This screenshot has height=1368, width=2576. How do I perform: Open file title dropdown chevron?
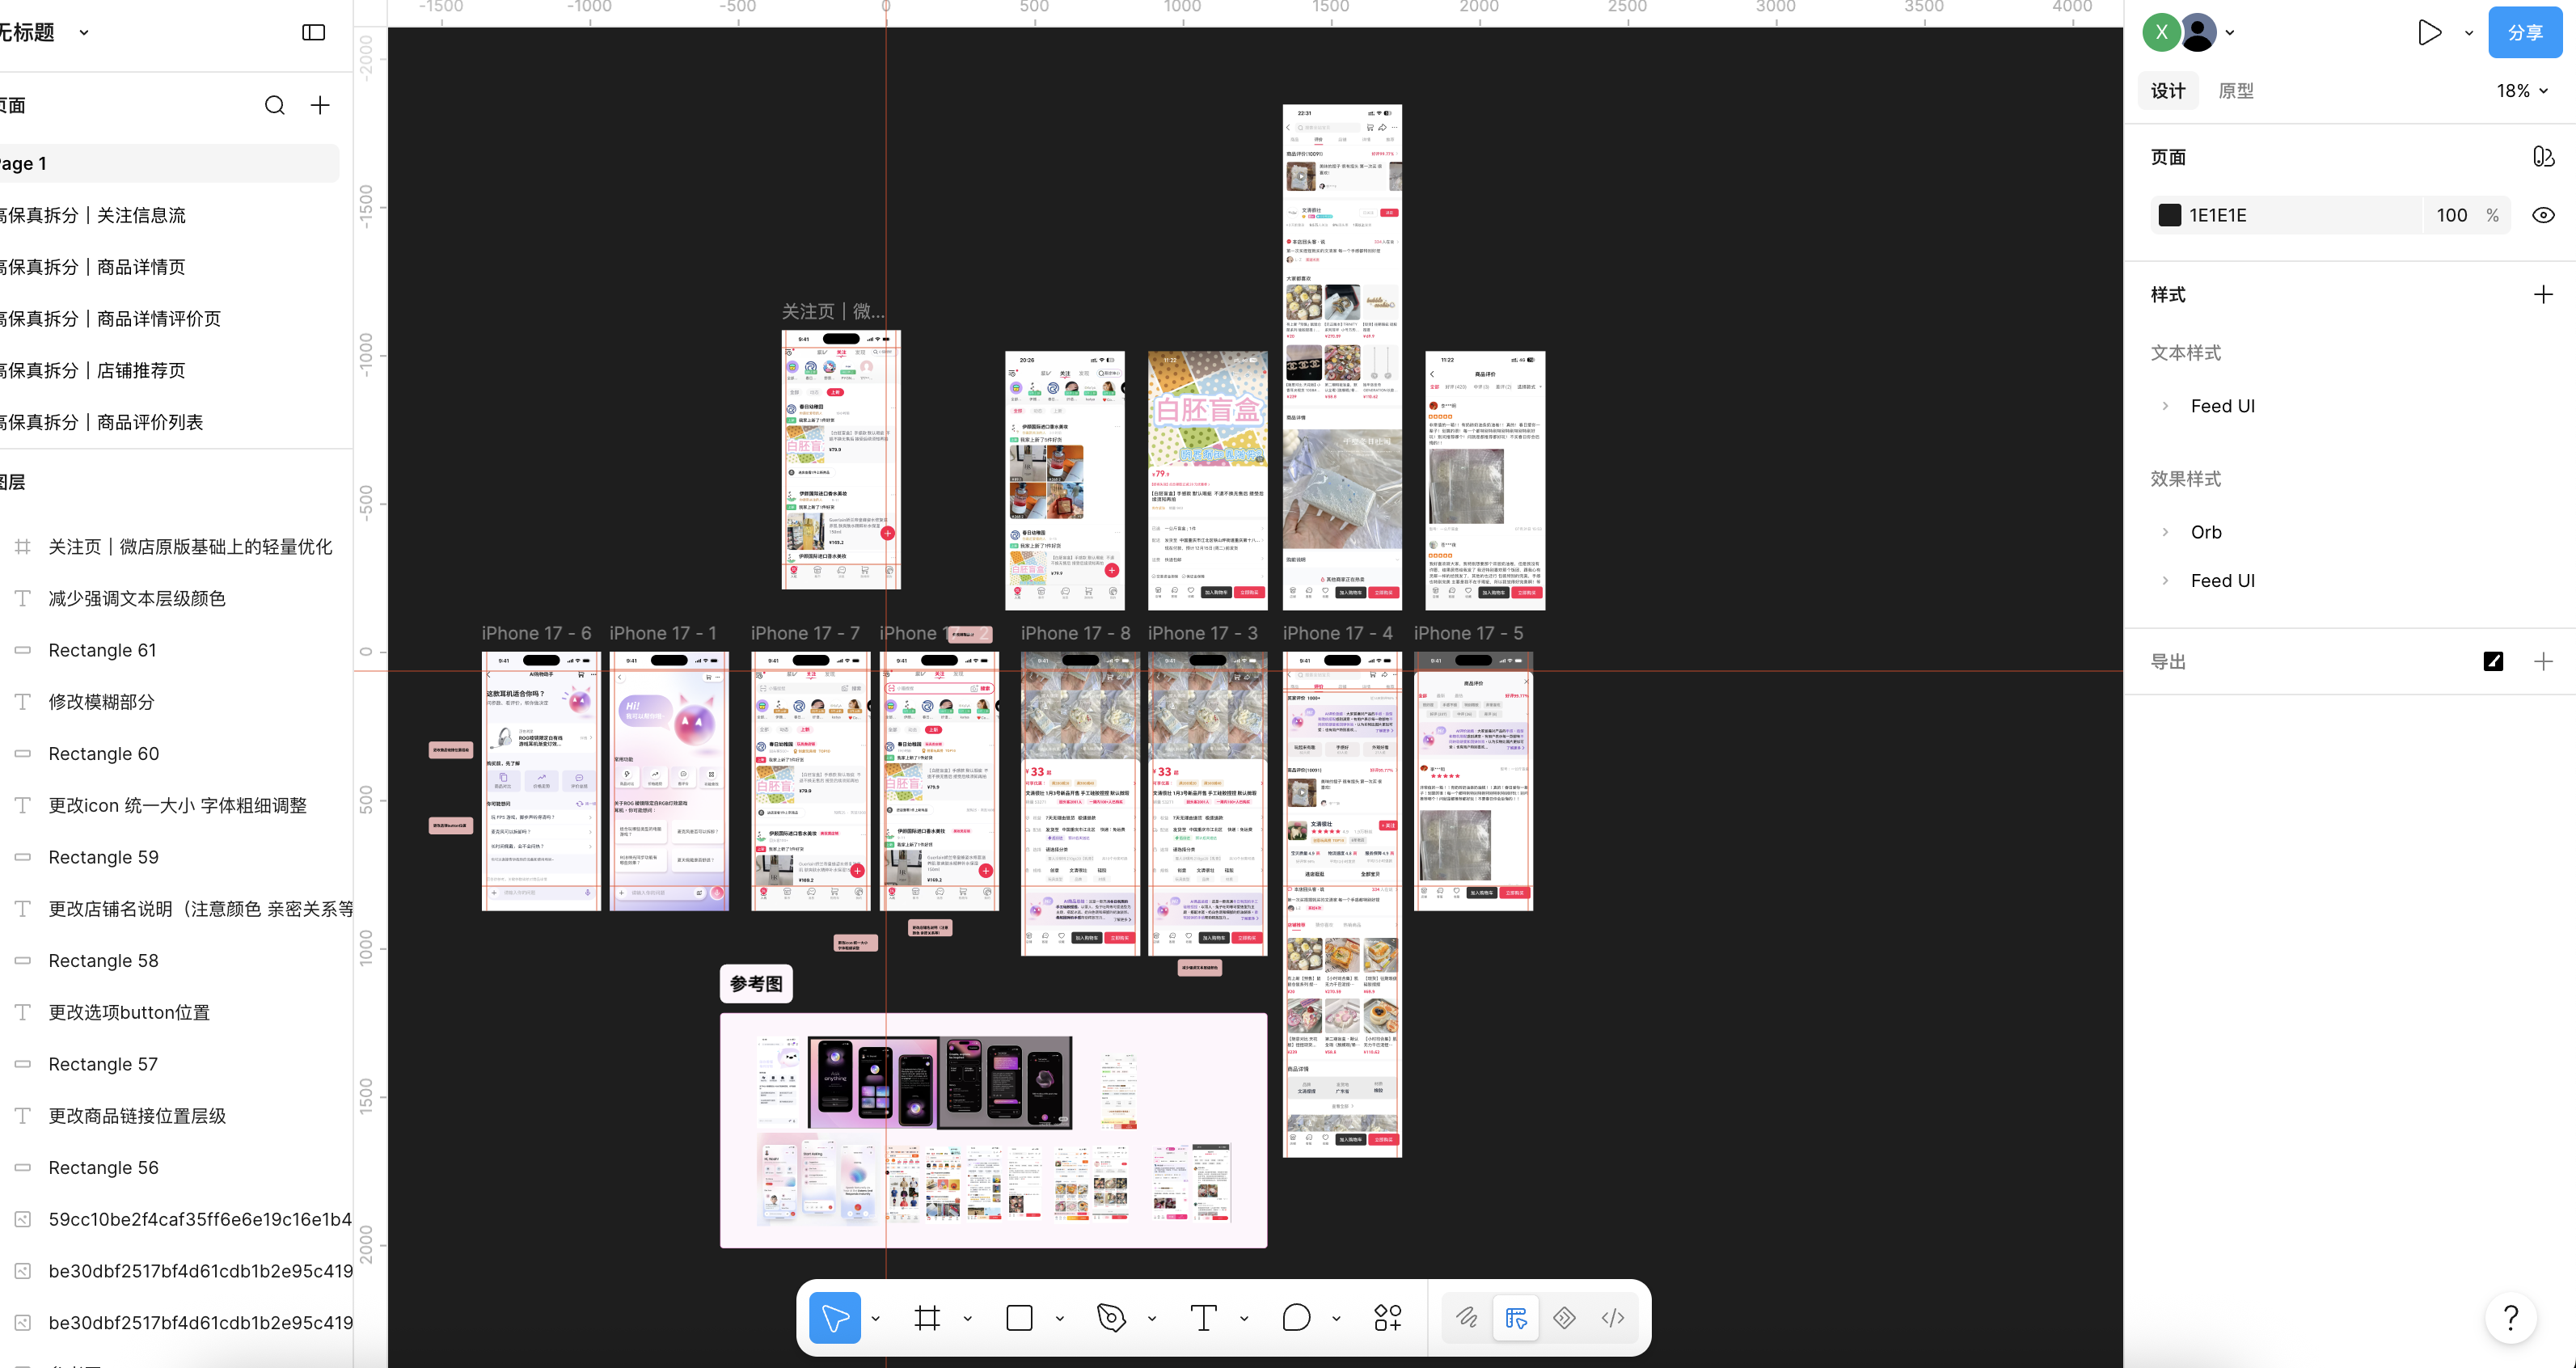click(x=84, y=32)
